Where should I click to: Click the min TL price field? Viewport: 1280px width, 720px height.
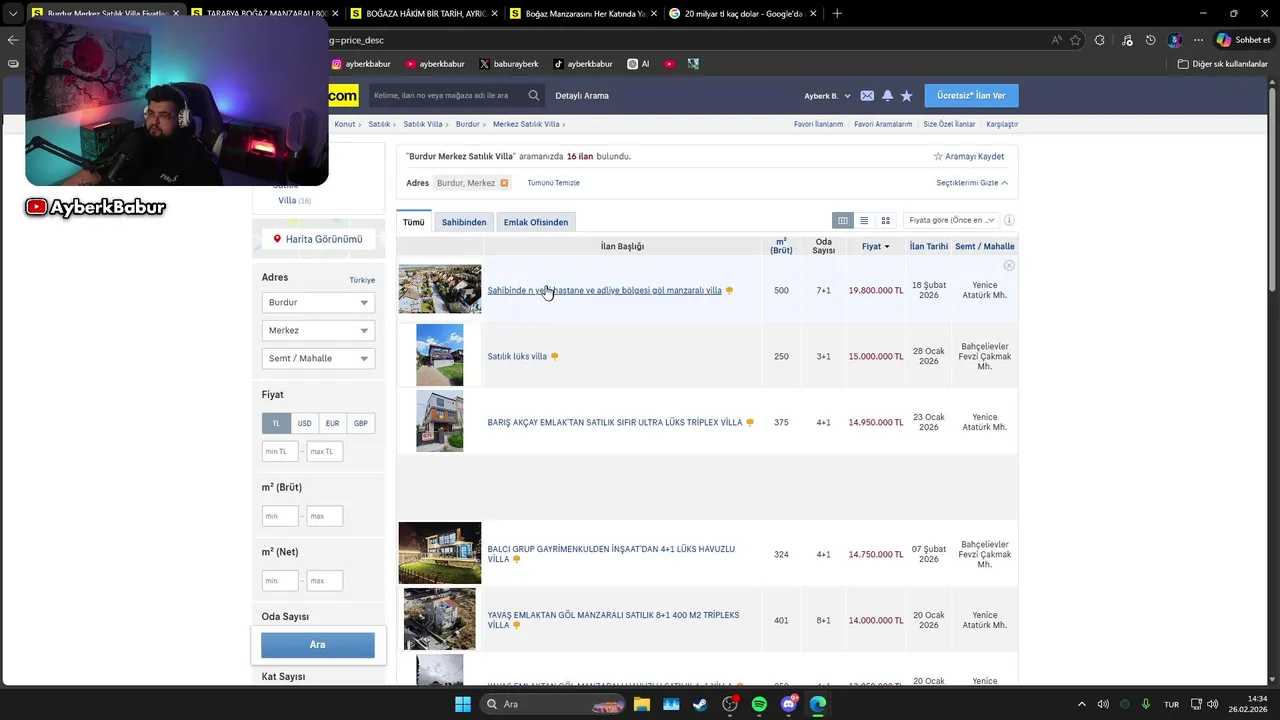click(x=280, y=452)
